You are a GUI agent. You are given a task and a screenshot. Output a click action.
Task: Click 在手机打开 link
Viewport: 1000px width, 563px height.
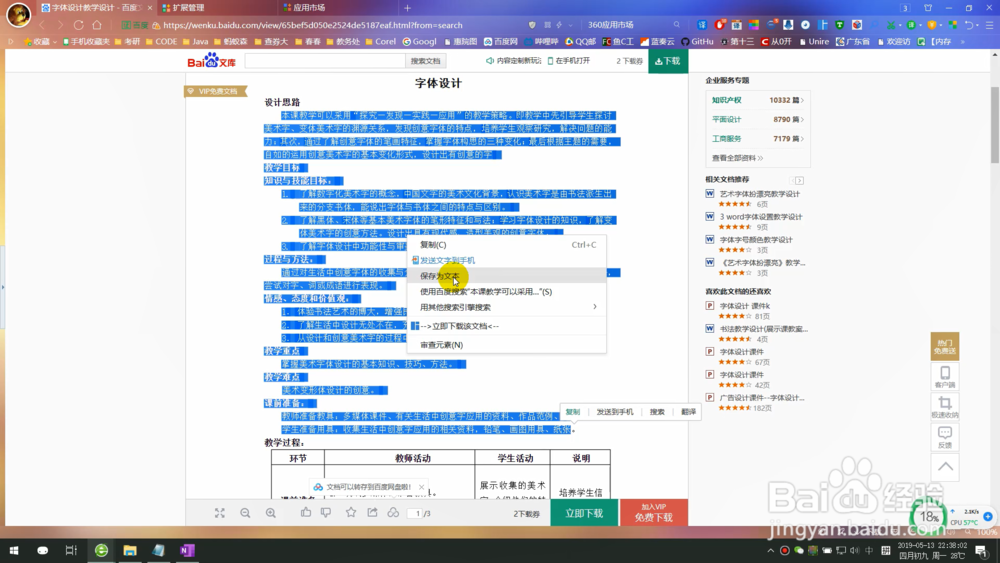click(x=569, y=61)
